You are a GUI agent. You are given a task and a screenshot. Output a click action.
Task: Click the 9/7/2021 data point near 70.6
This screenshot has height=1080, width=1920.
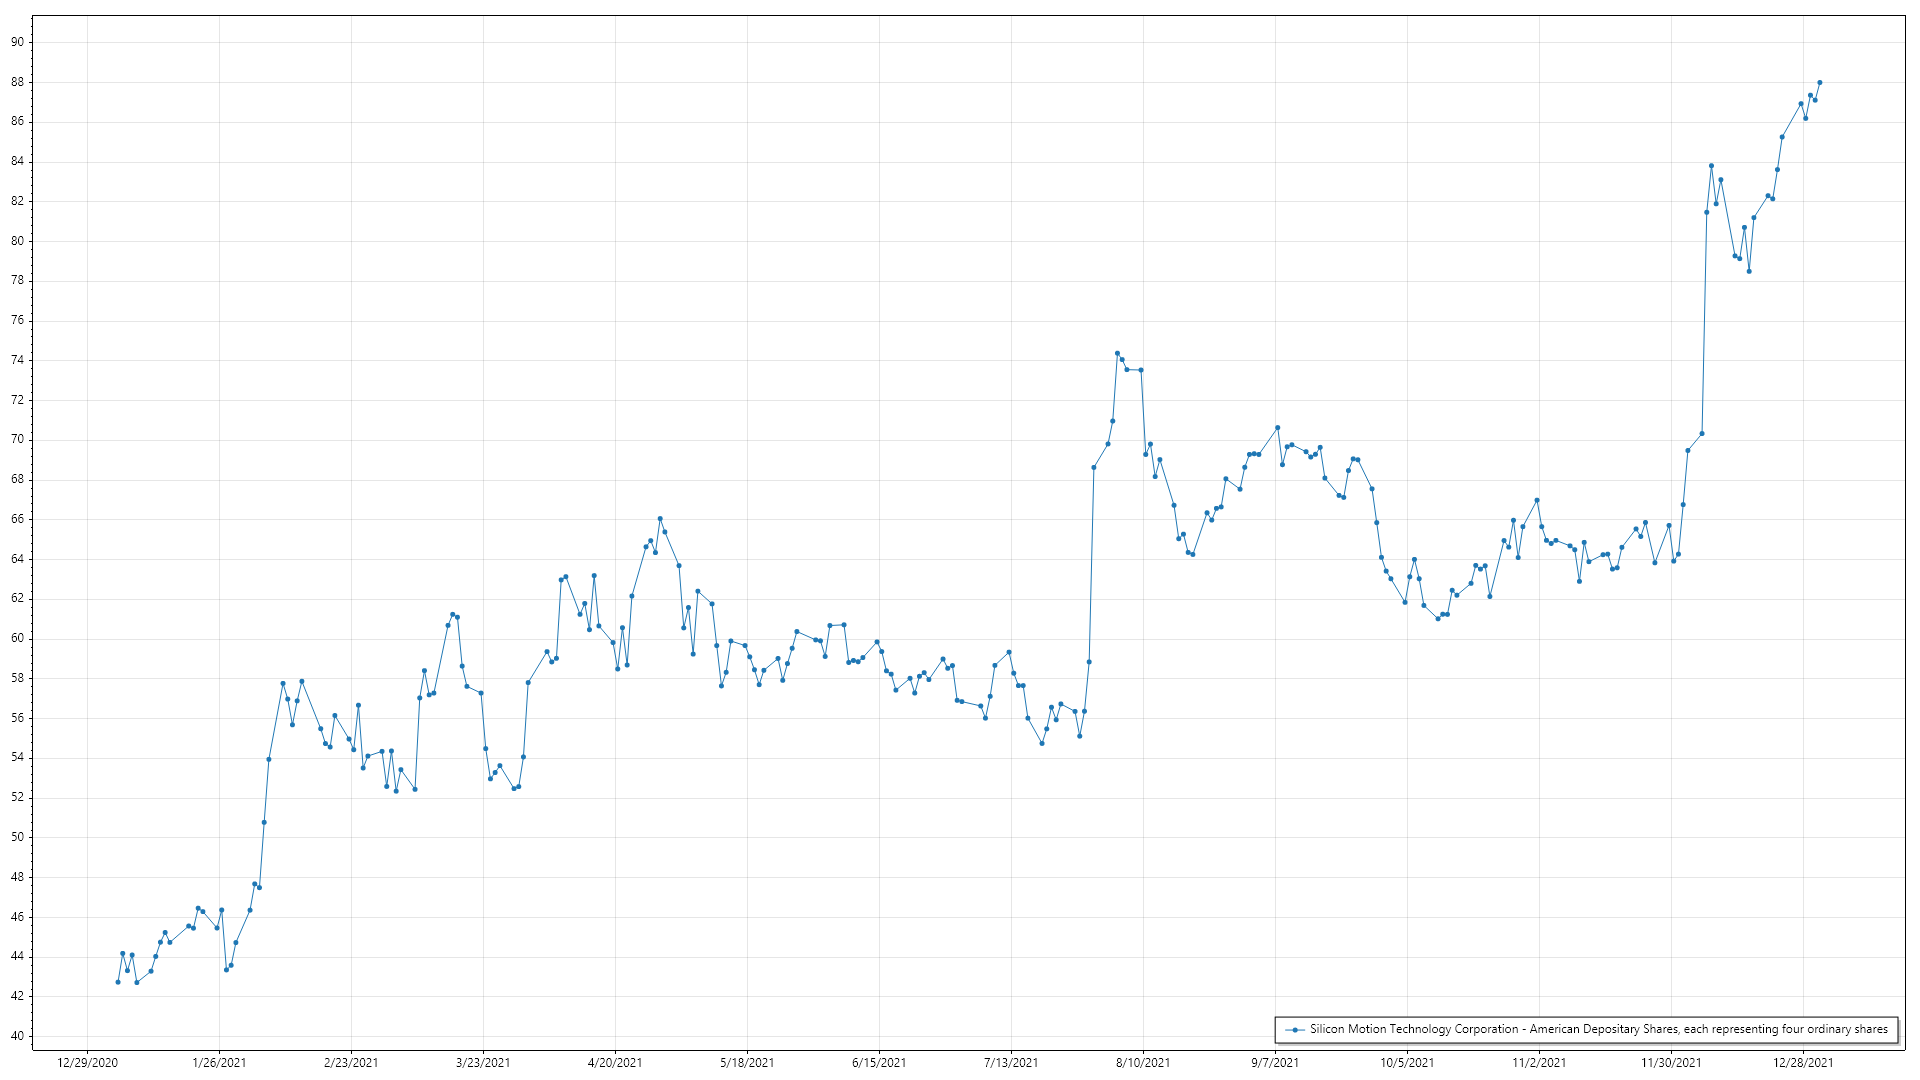tap(1277, 428)
